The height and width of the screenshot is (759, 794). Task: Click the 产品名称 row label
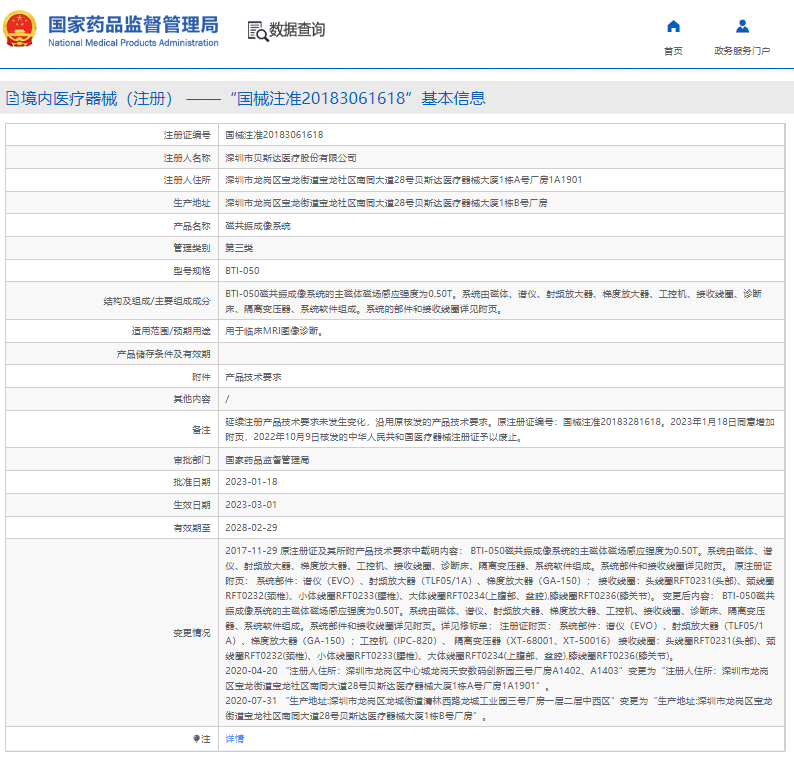(191, 226)
